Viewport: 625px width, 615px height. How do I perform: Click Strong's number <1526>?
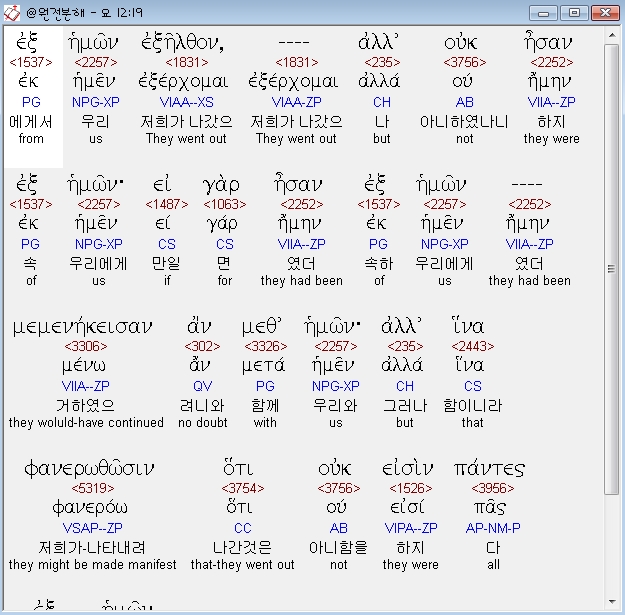coord(411,488)
